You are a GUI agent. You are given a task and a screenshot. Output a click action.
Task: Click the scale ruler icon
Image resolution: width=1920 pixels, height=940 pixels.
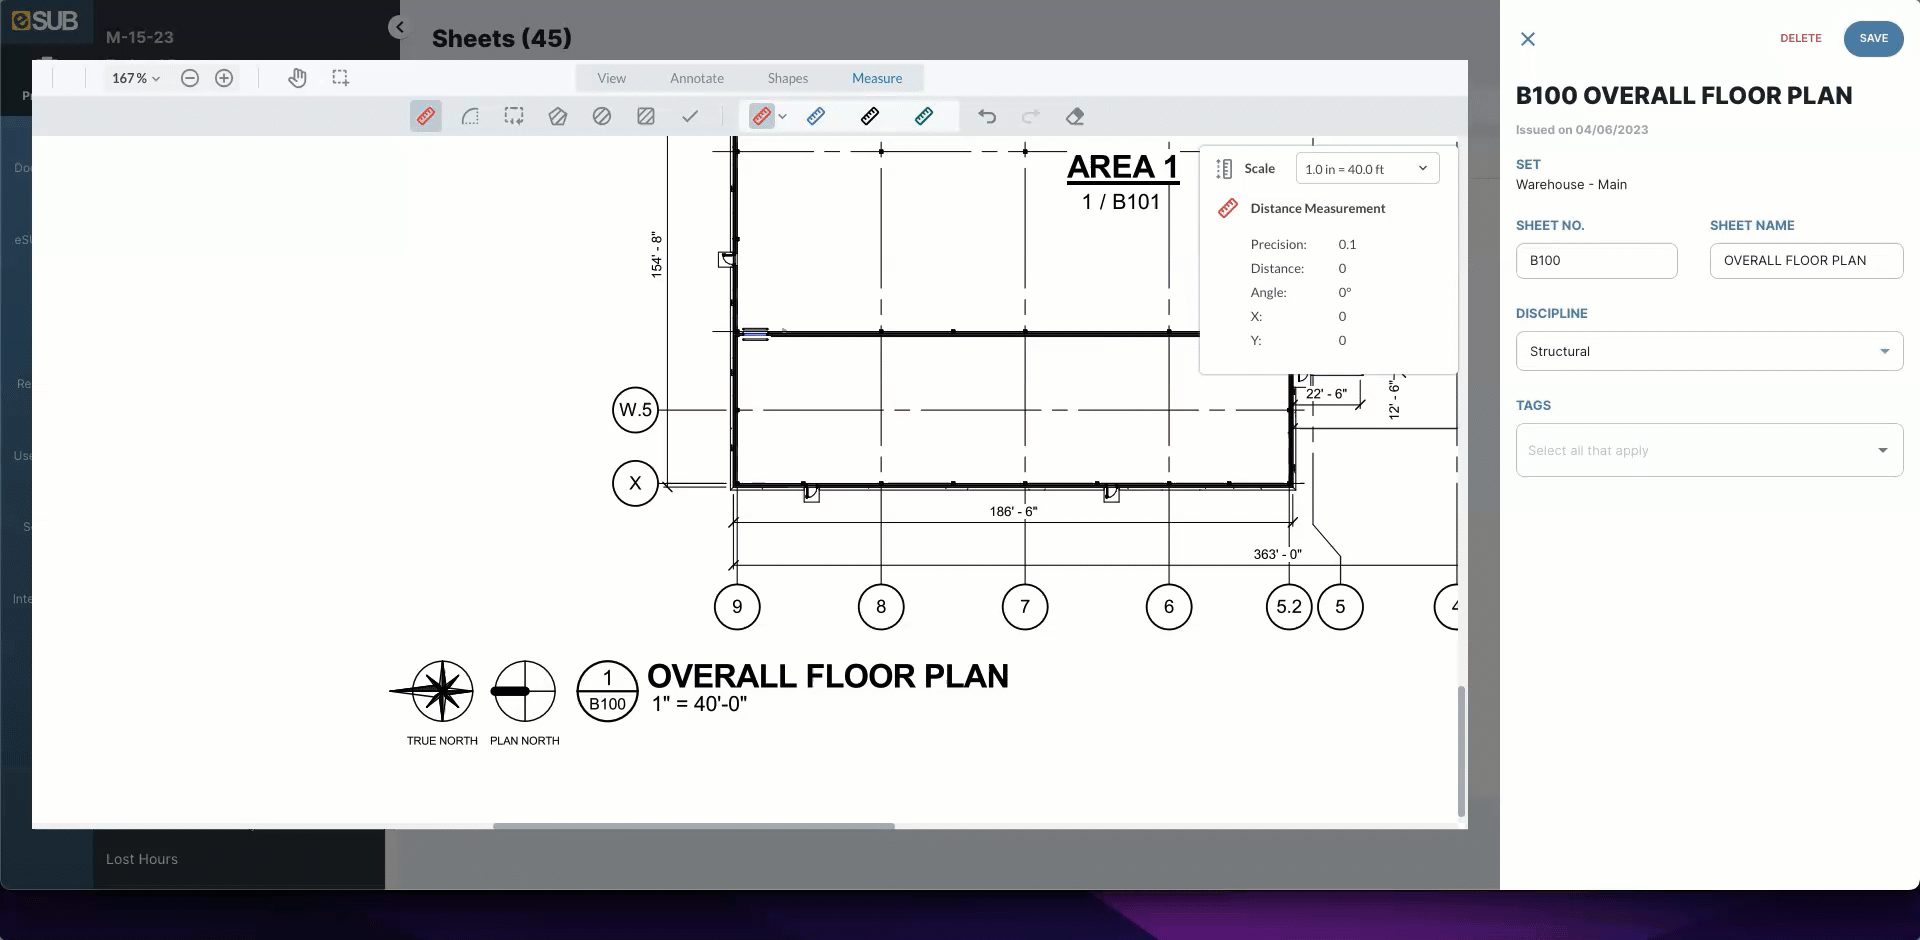point(1224,169)
